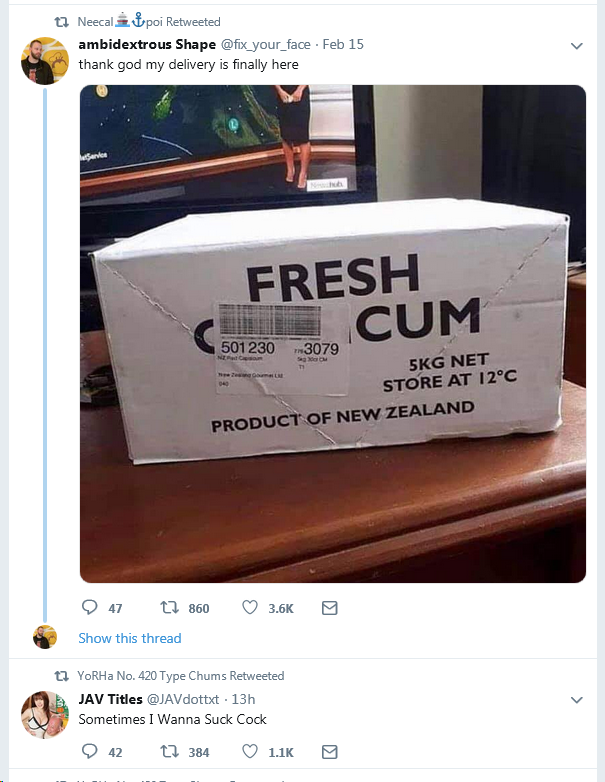Click the JAV Titles profile avatar
The width and height of the screenshot is (605, 782).
[x=44, y=715]
